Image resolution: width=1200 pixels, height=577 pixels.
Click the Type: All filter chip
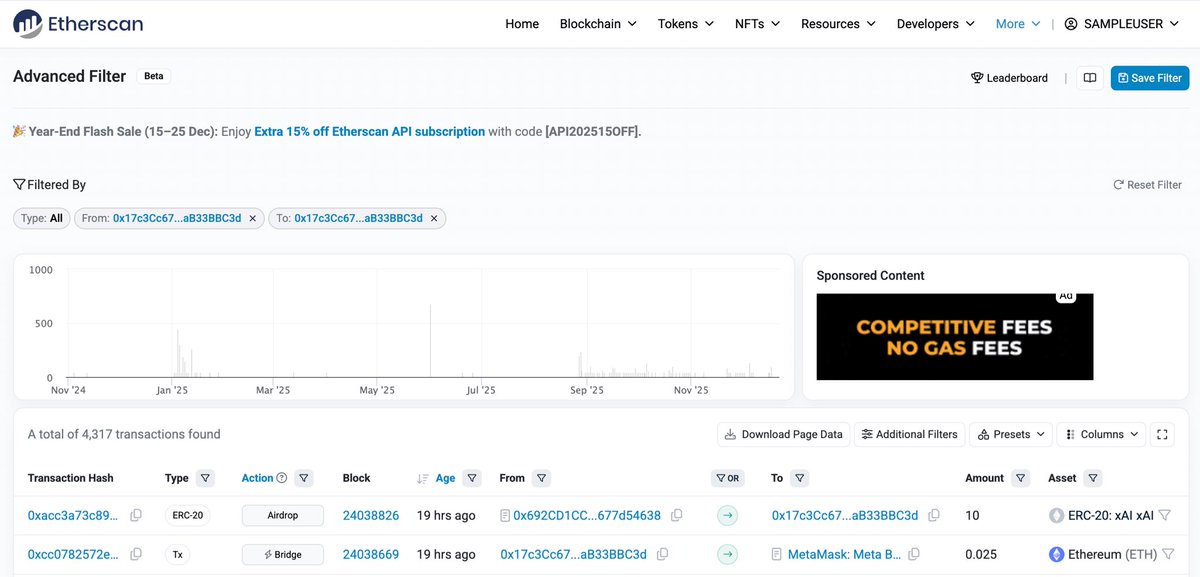[x=42, y=218]
